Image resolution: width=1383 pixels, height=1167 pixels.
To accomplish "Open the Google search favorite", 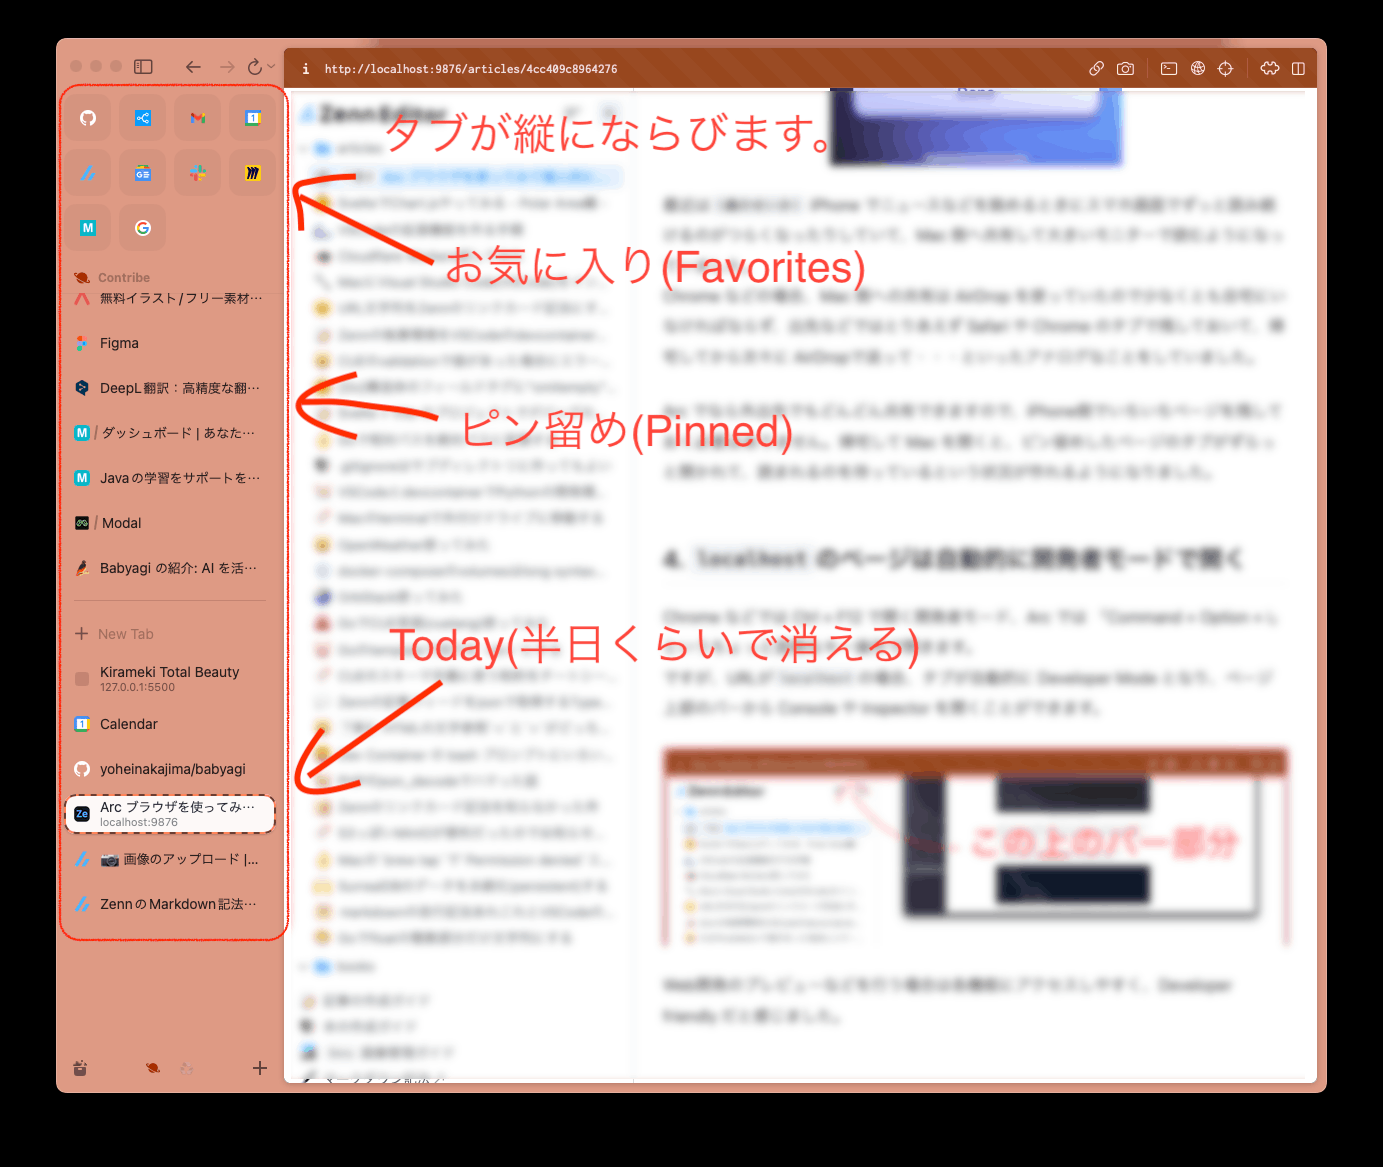I will [143, 228].
